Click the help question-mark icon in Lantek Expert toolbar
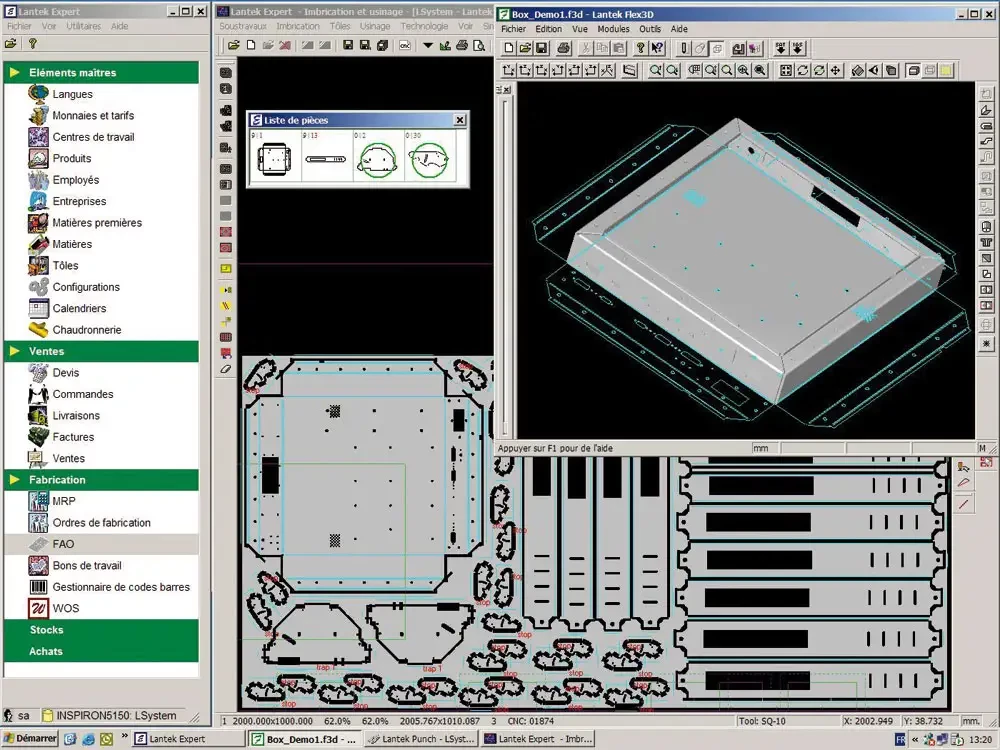The height and width of the screenshot is (750, 1000). click(33, 43)
